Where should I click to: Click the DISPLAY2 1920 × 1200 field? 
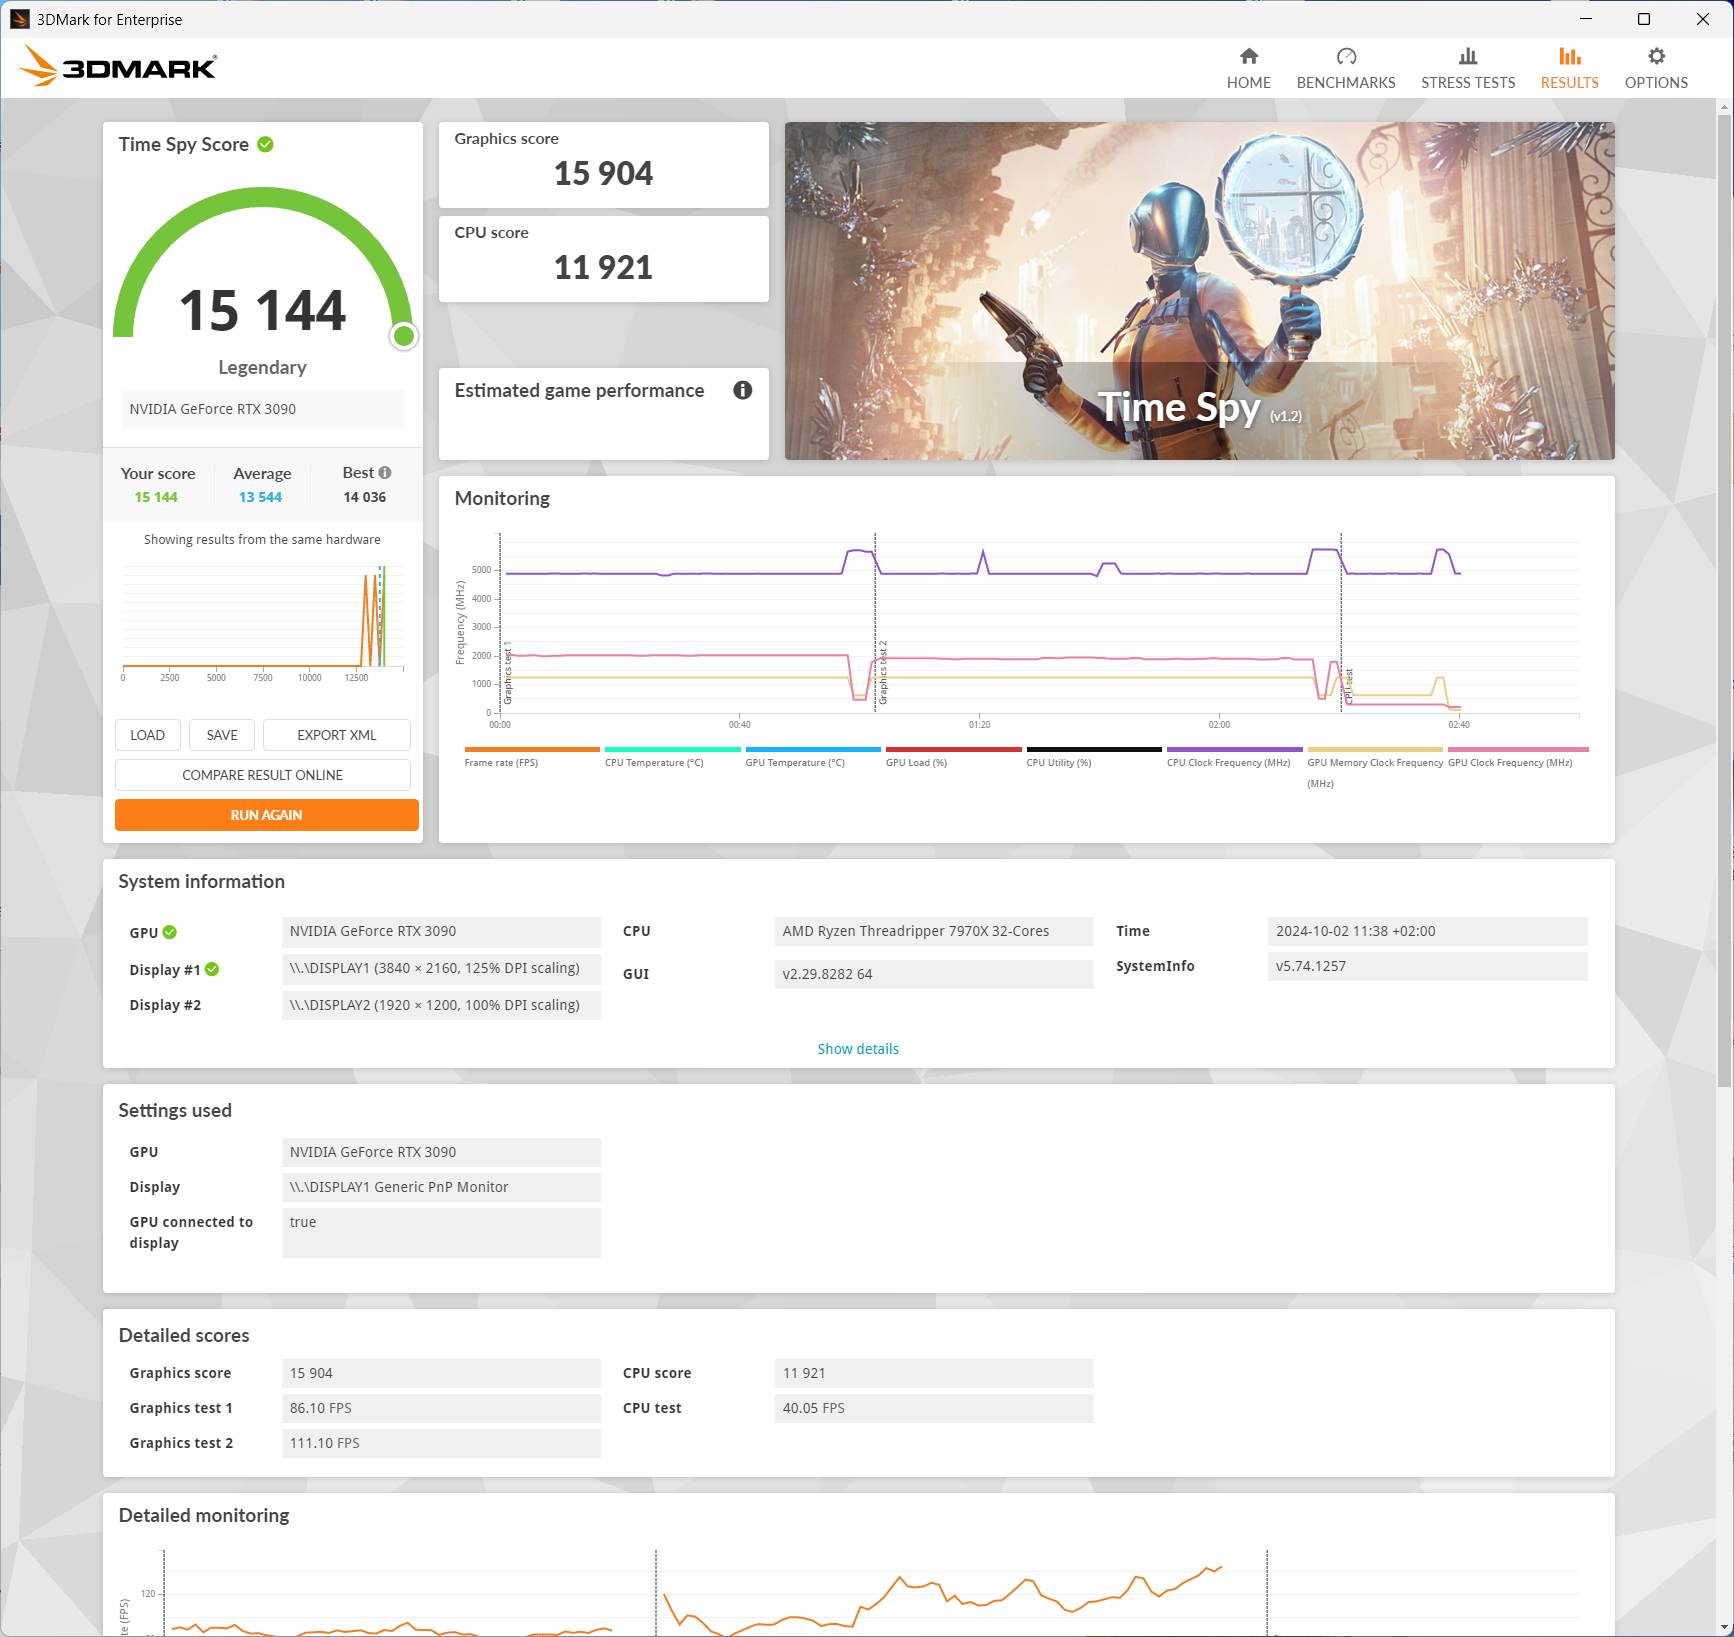(441, 1005)
